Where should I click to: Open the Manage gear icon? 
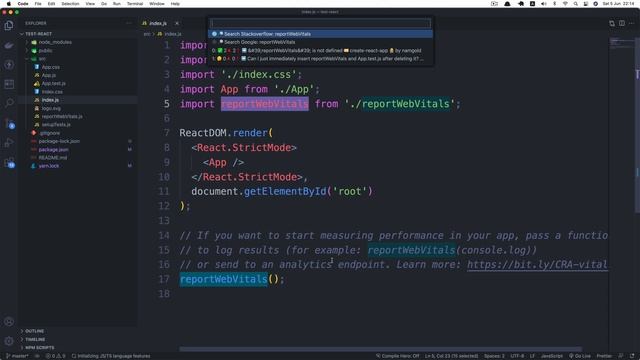(x=9, y=341)
